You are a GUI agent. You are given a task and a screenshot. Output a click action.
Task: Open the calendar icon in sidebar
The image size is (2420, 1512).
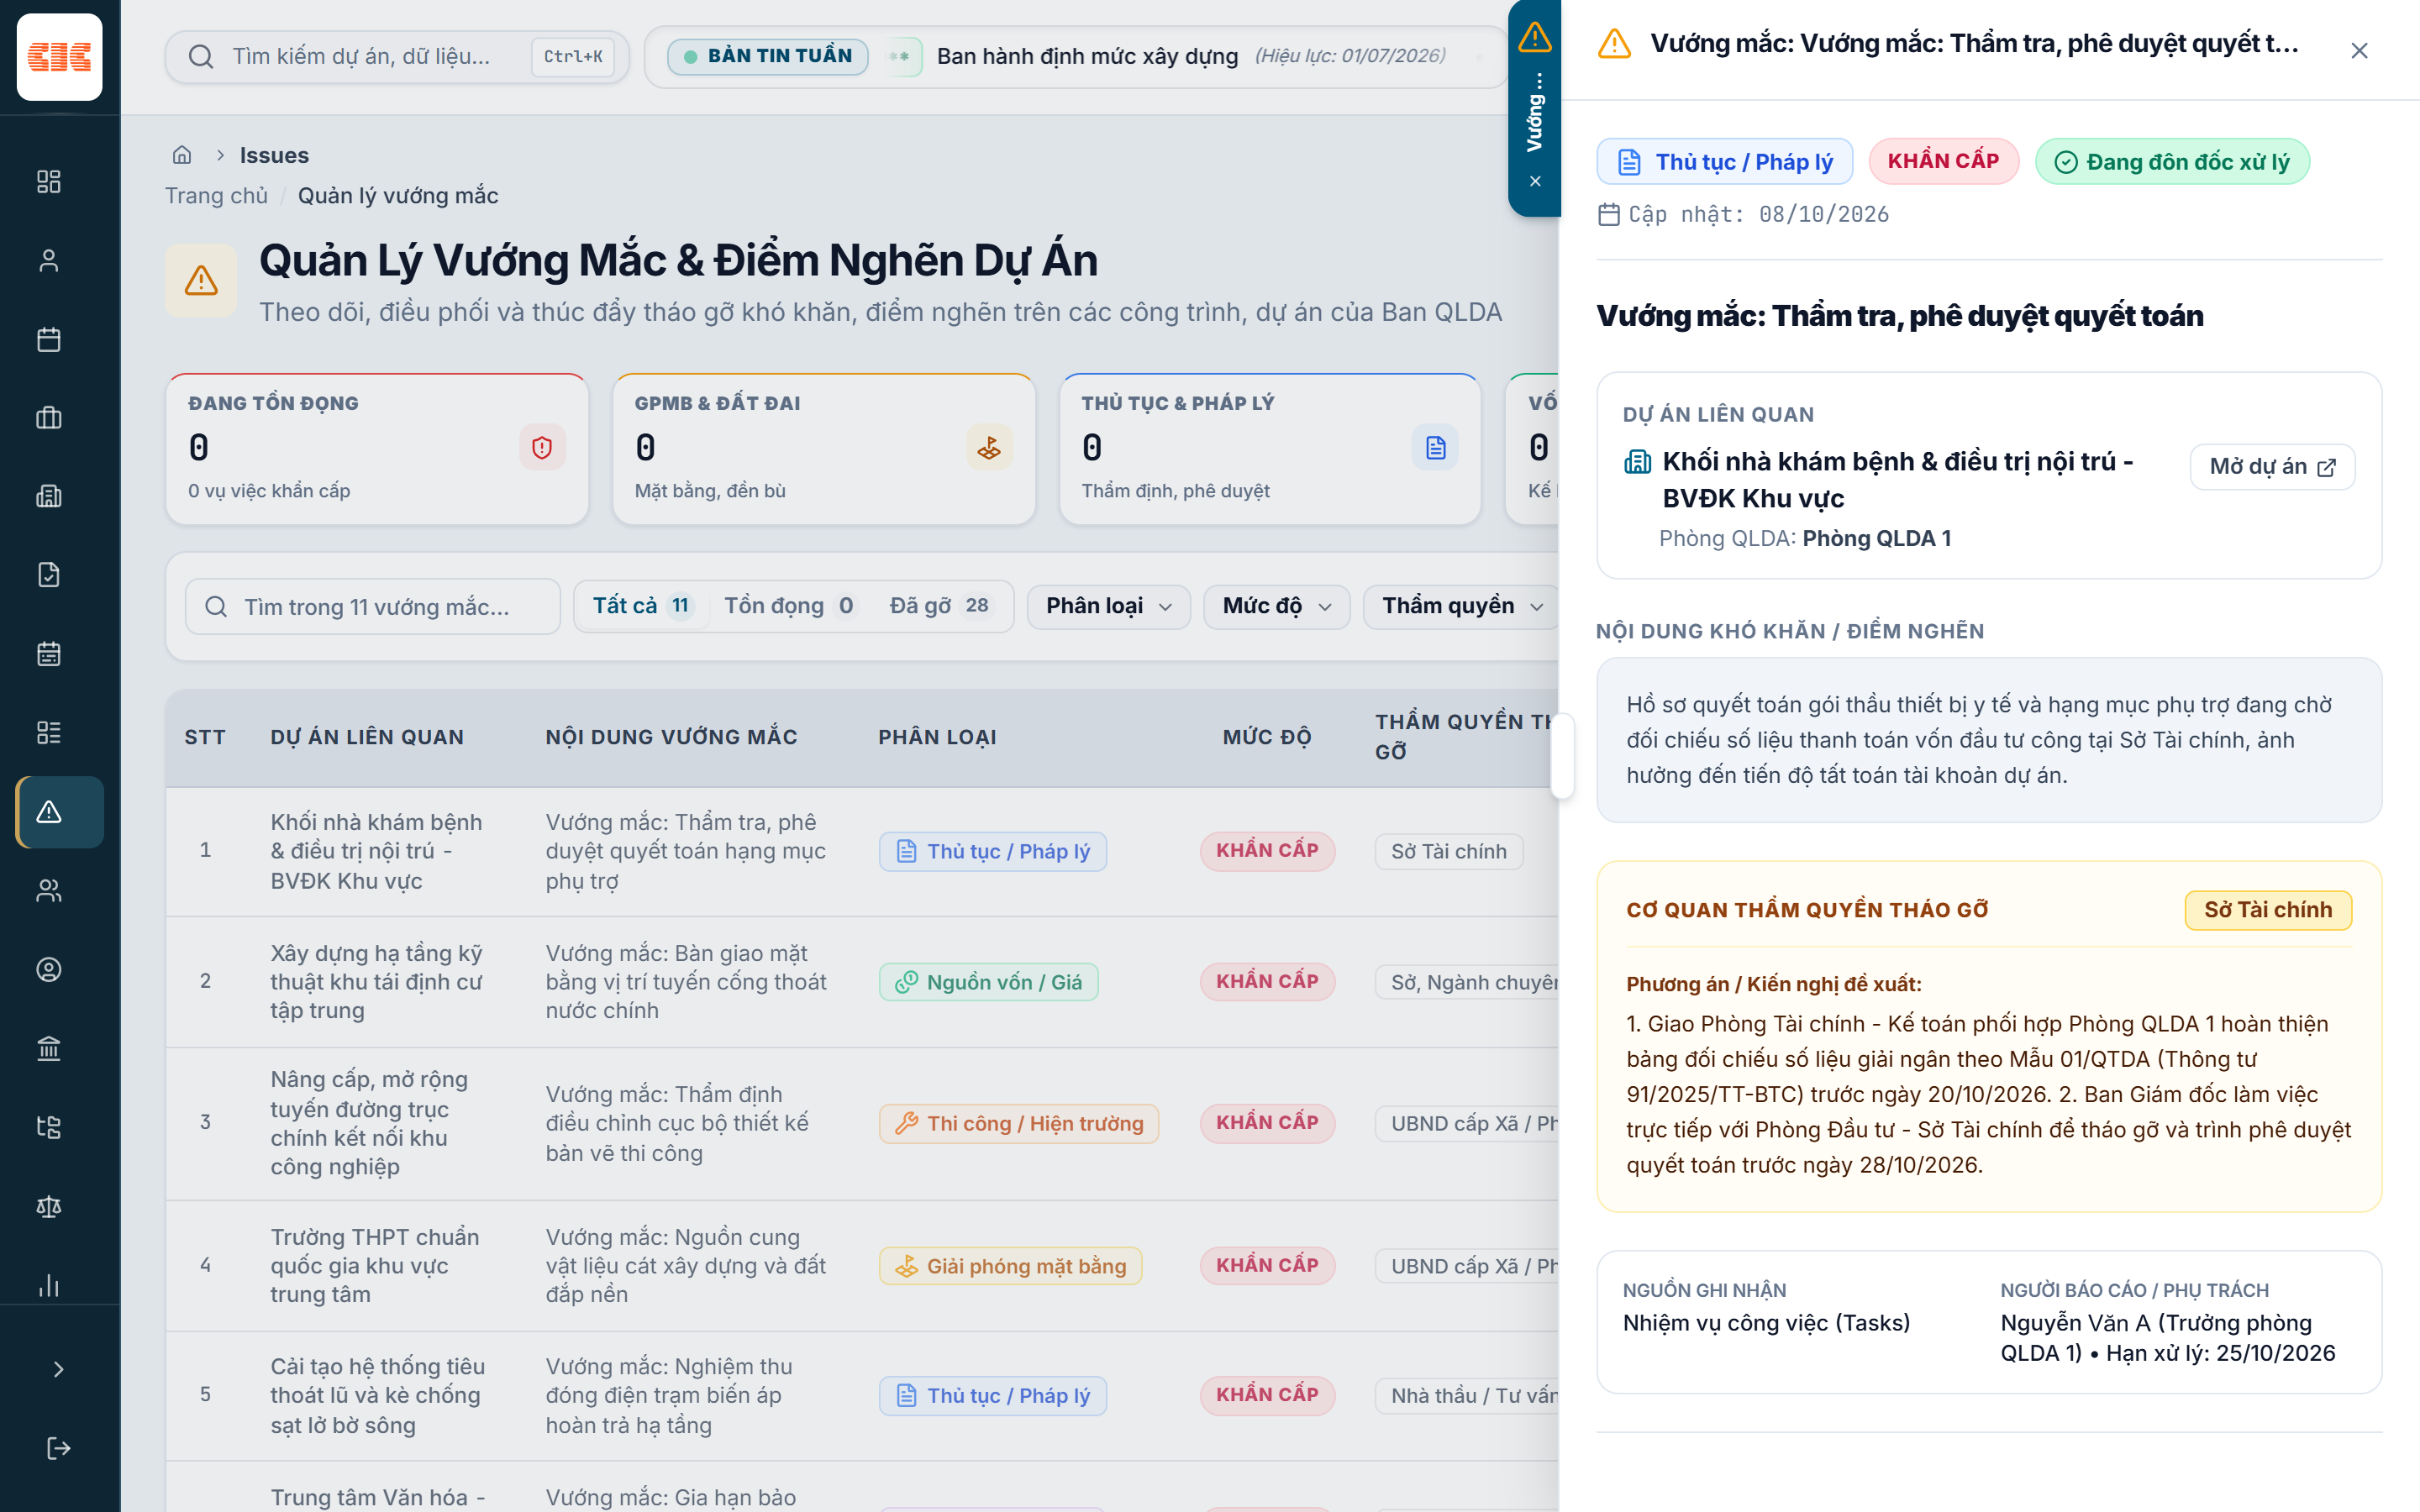point(48,339)
